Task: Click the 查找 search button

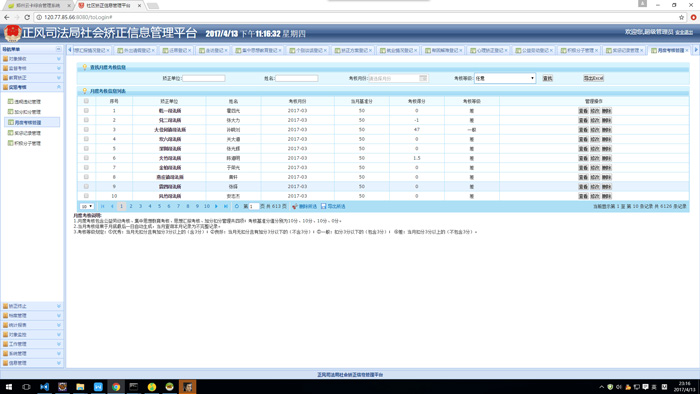Action: click(547, 78)
